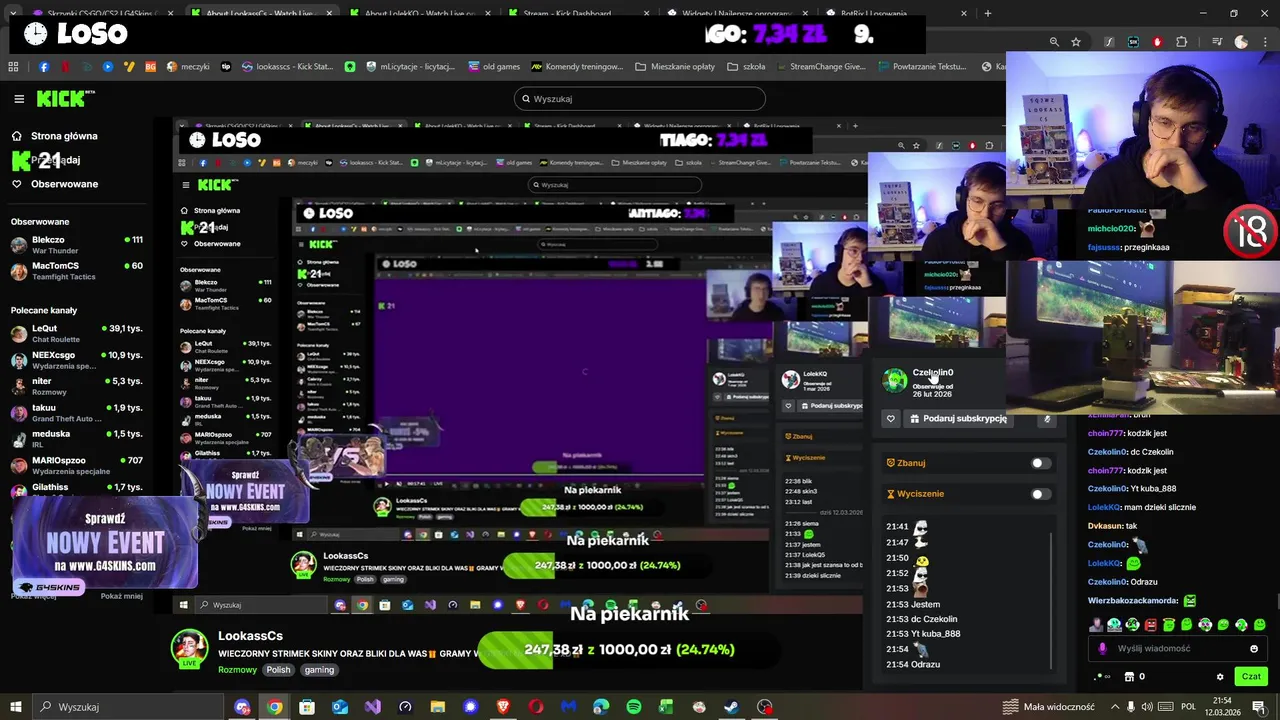Screen dimensions: 1280x720
Task: Click the heart follow button in Czekolin0 panel
Action: (891, 419)
